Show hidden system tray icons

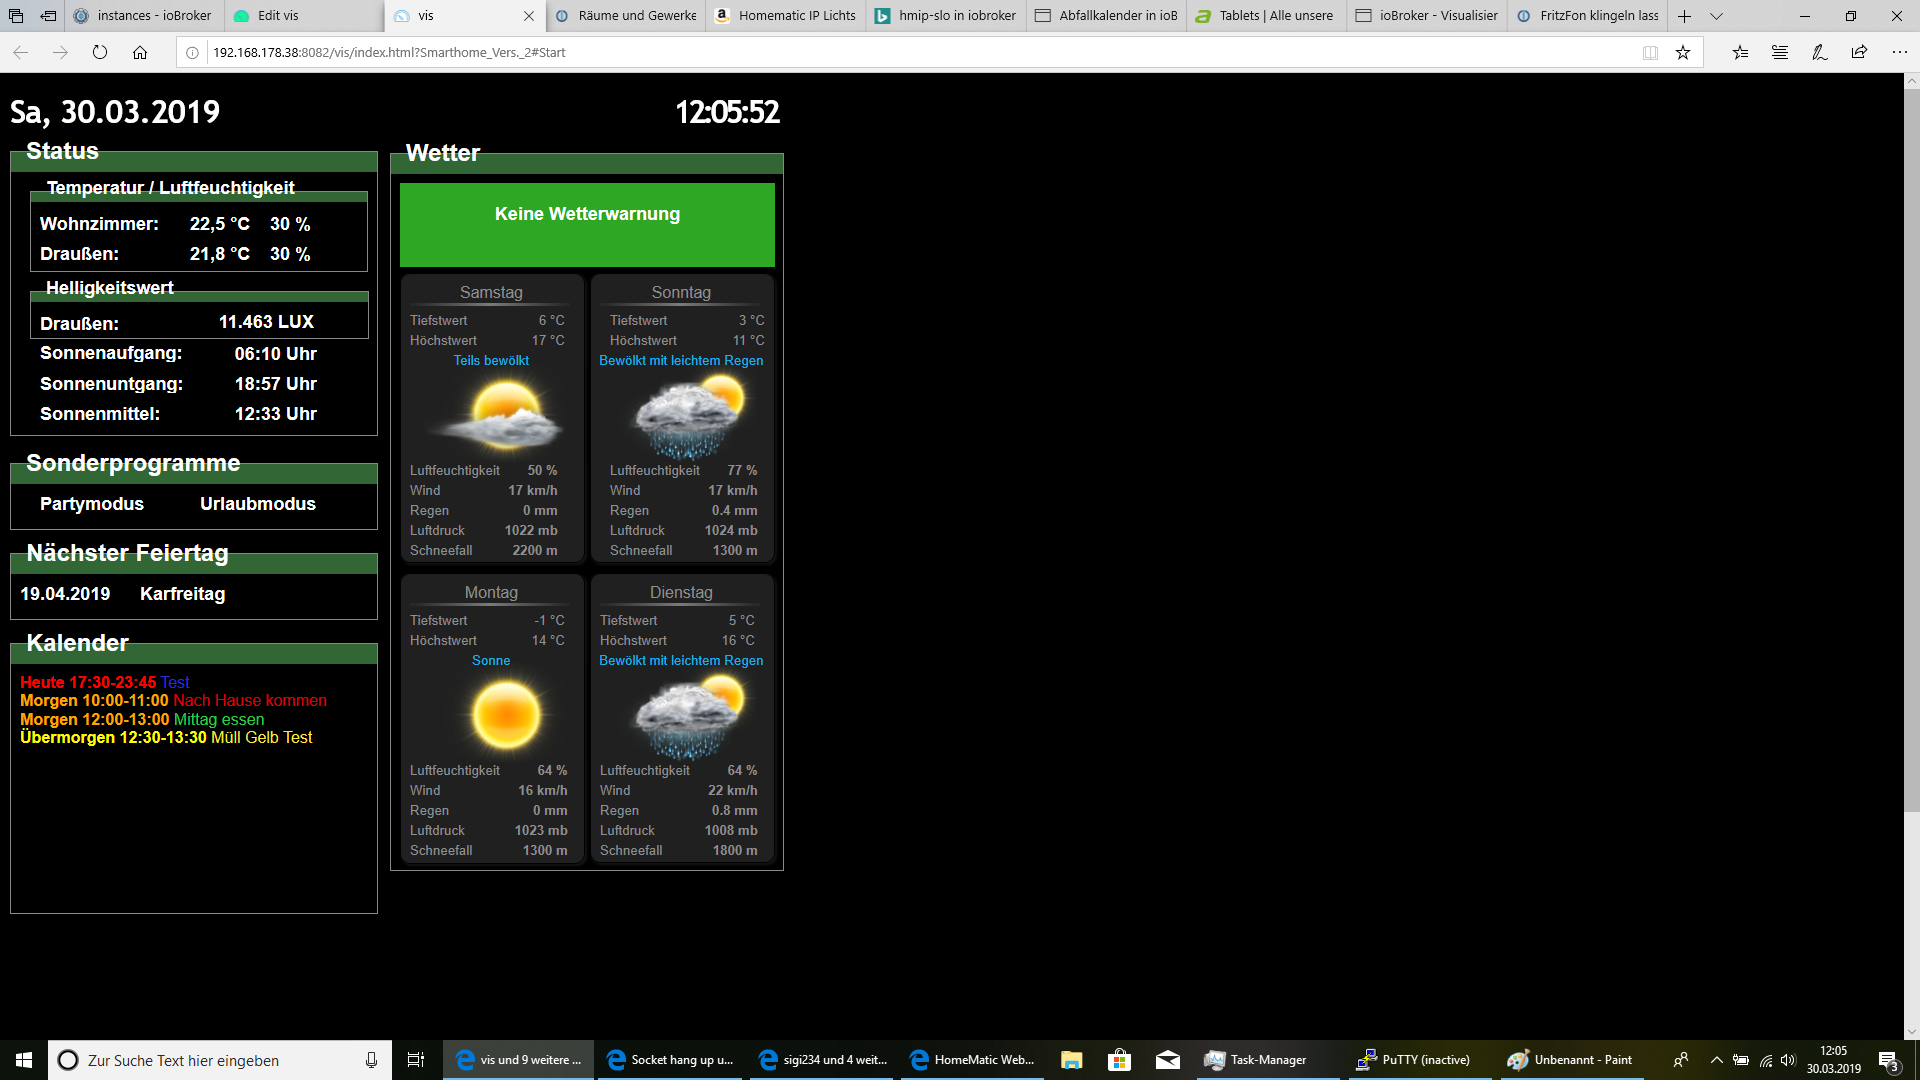click(x=1716, y=1060)
